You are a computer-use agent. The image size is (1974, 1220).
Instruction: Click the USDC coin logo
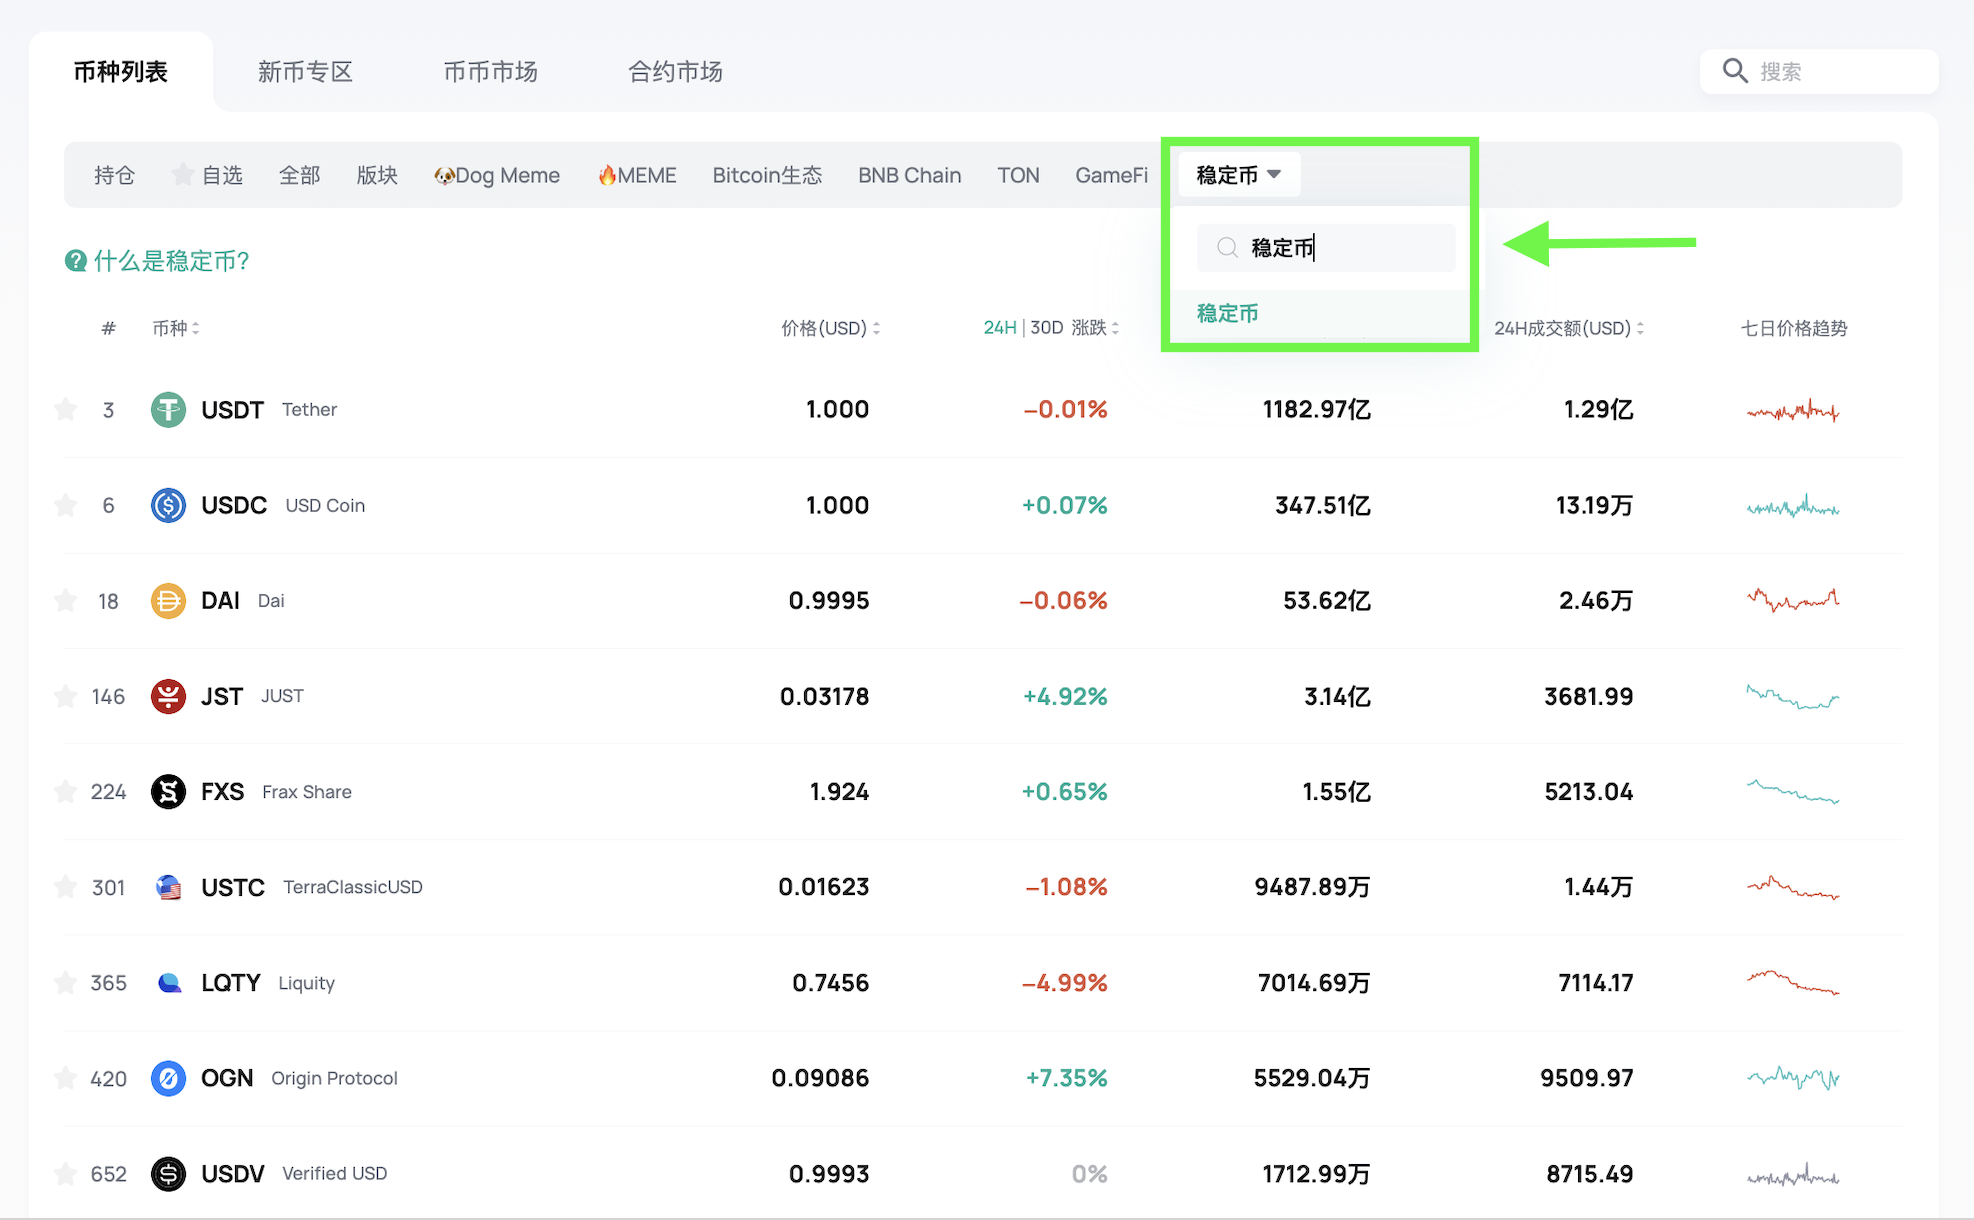[168, 505]
